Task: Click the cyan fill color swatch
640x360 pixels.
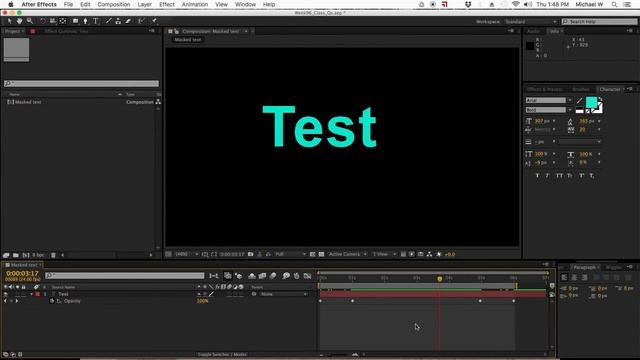Action: 591,102
